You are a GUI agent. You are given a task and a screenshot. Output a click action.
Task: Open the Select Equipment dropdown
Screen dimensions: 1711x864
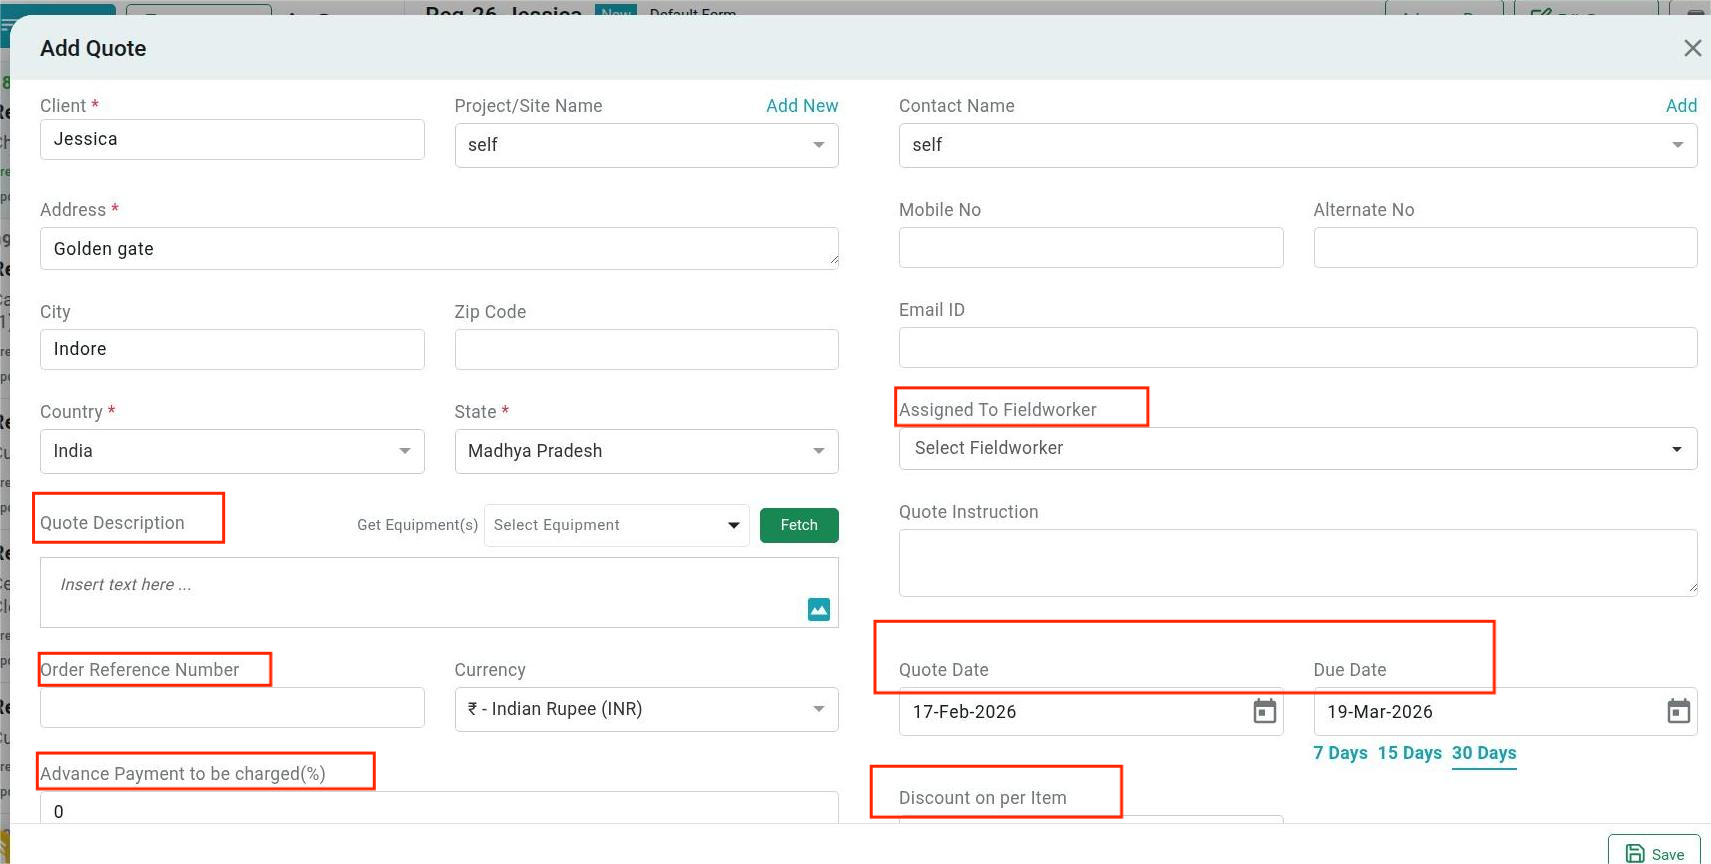[x=616, y=525]
